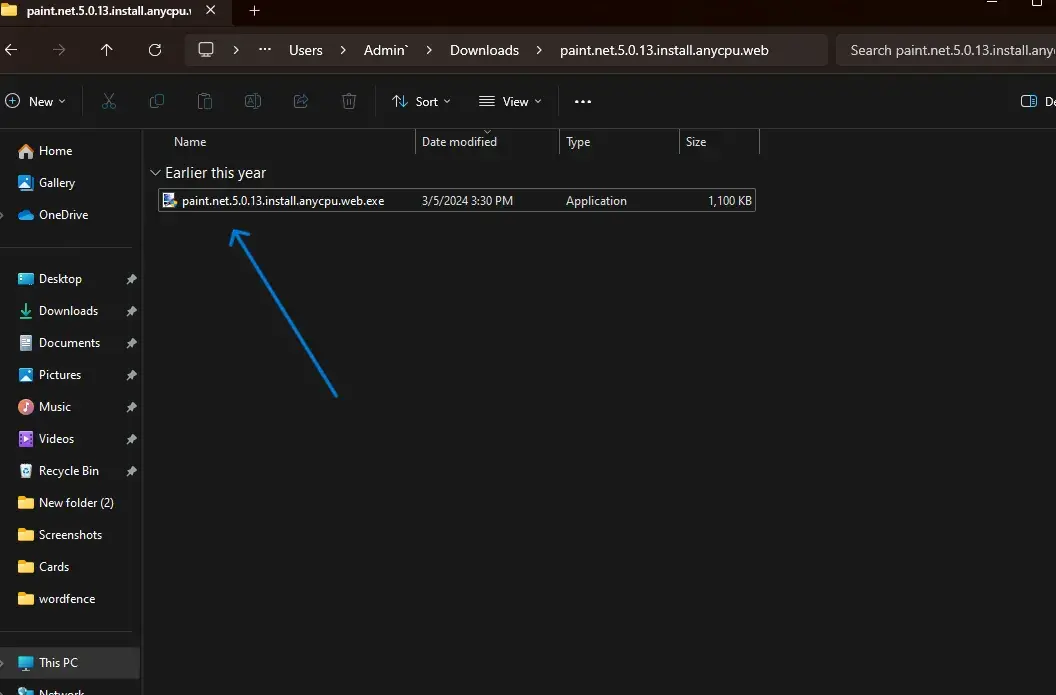Open the Sort dropdown
This screenshot has width=1056, height=695.
pos(421,101)
